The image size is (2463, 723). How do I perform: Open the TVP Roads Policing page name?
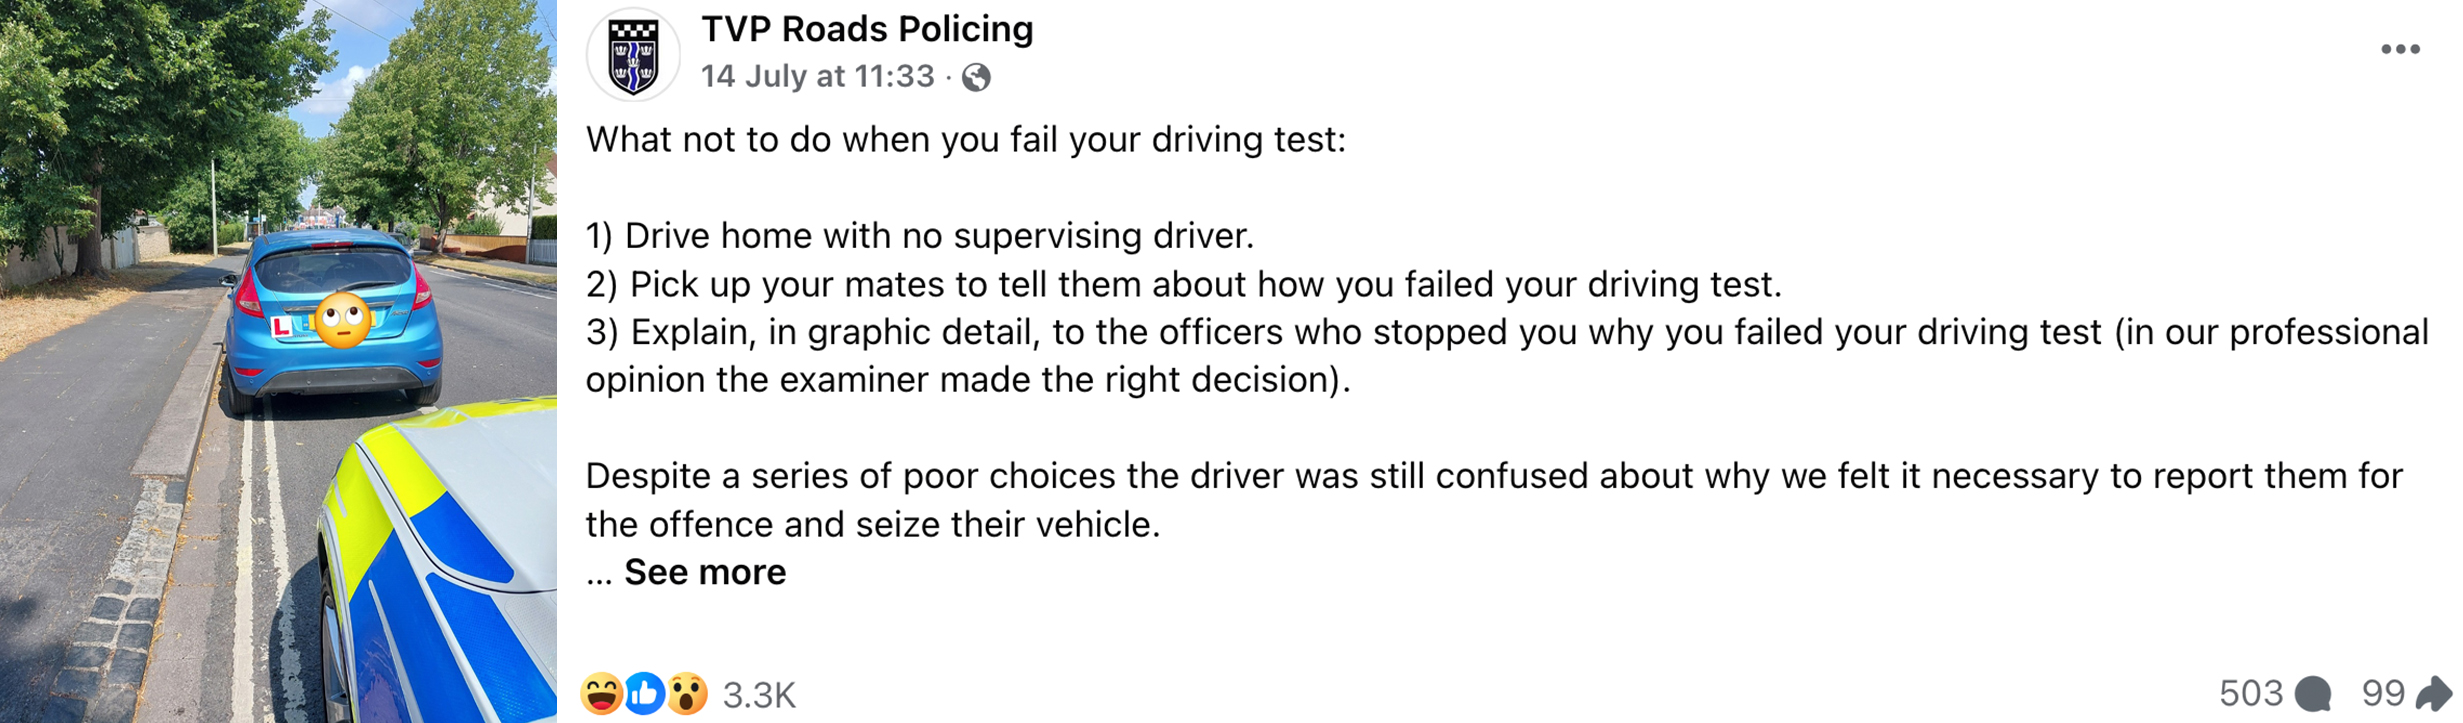coord(867,29)
